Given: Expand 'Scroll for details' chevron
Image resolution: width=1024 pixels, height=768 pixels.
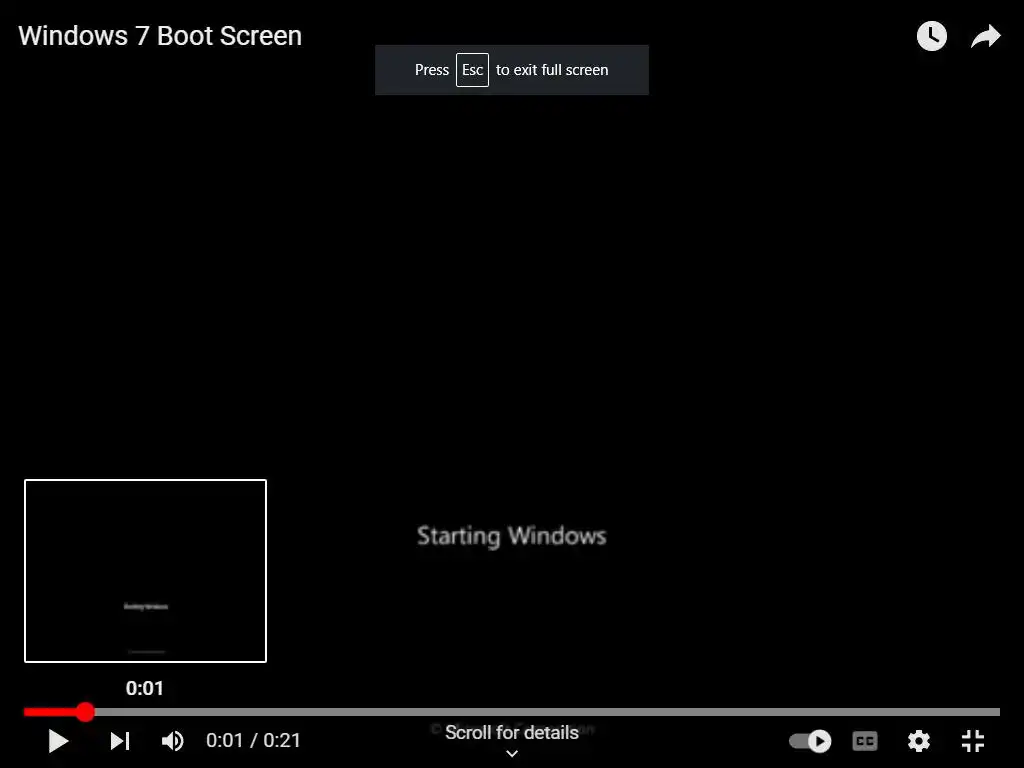Looking at the screenshot, I should coord(512,754).
